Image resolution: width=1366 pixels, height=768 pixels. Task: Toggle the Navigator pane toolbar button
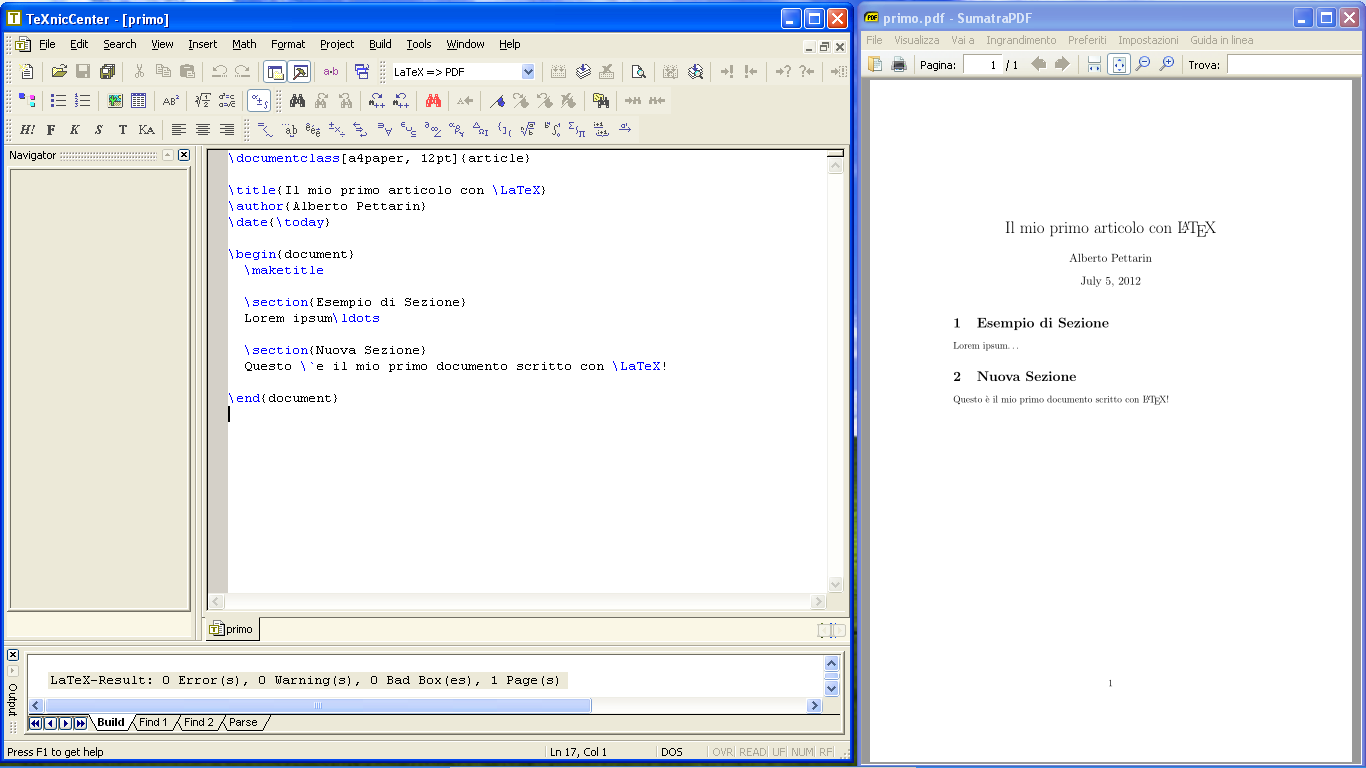pyautogui.click(x=275, y=72)
